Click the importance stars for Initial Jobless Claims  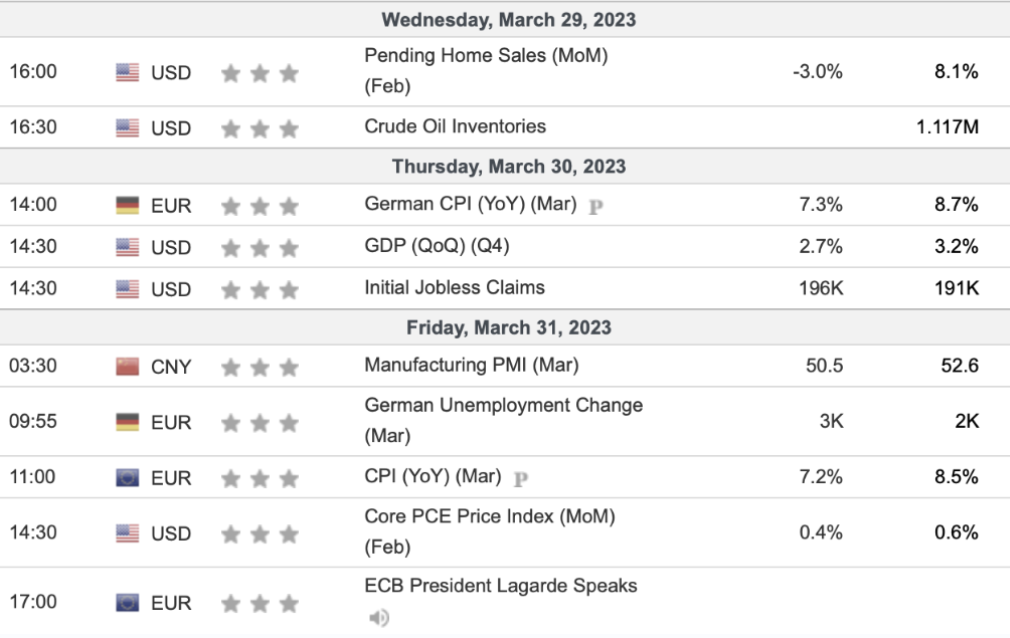click(260, 289)
